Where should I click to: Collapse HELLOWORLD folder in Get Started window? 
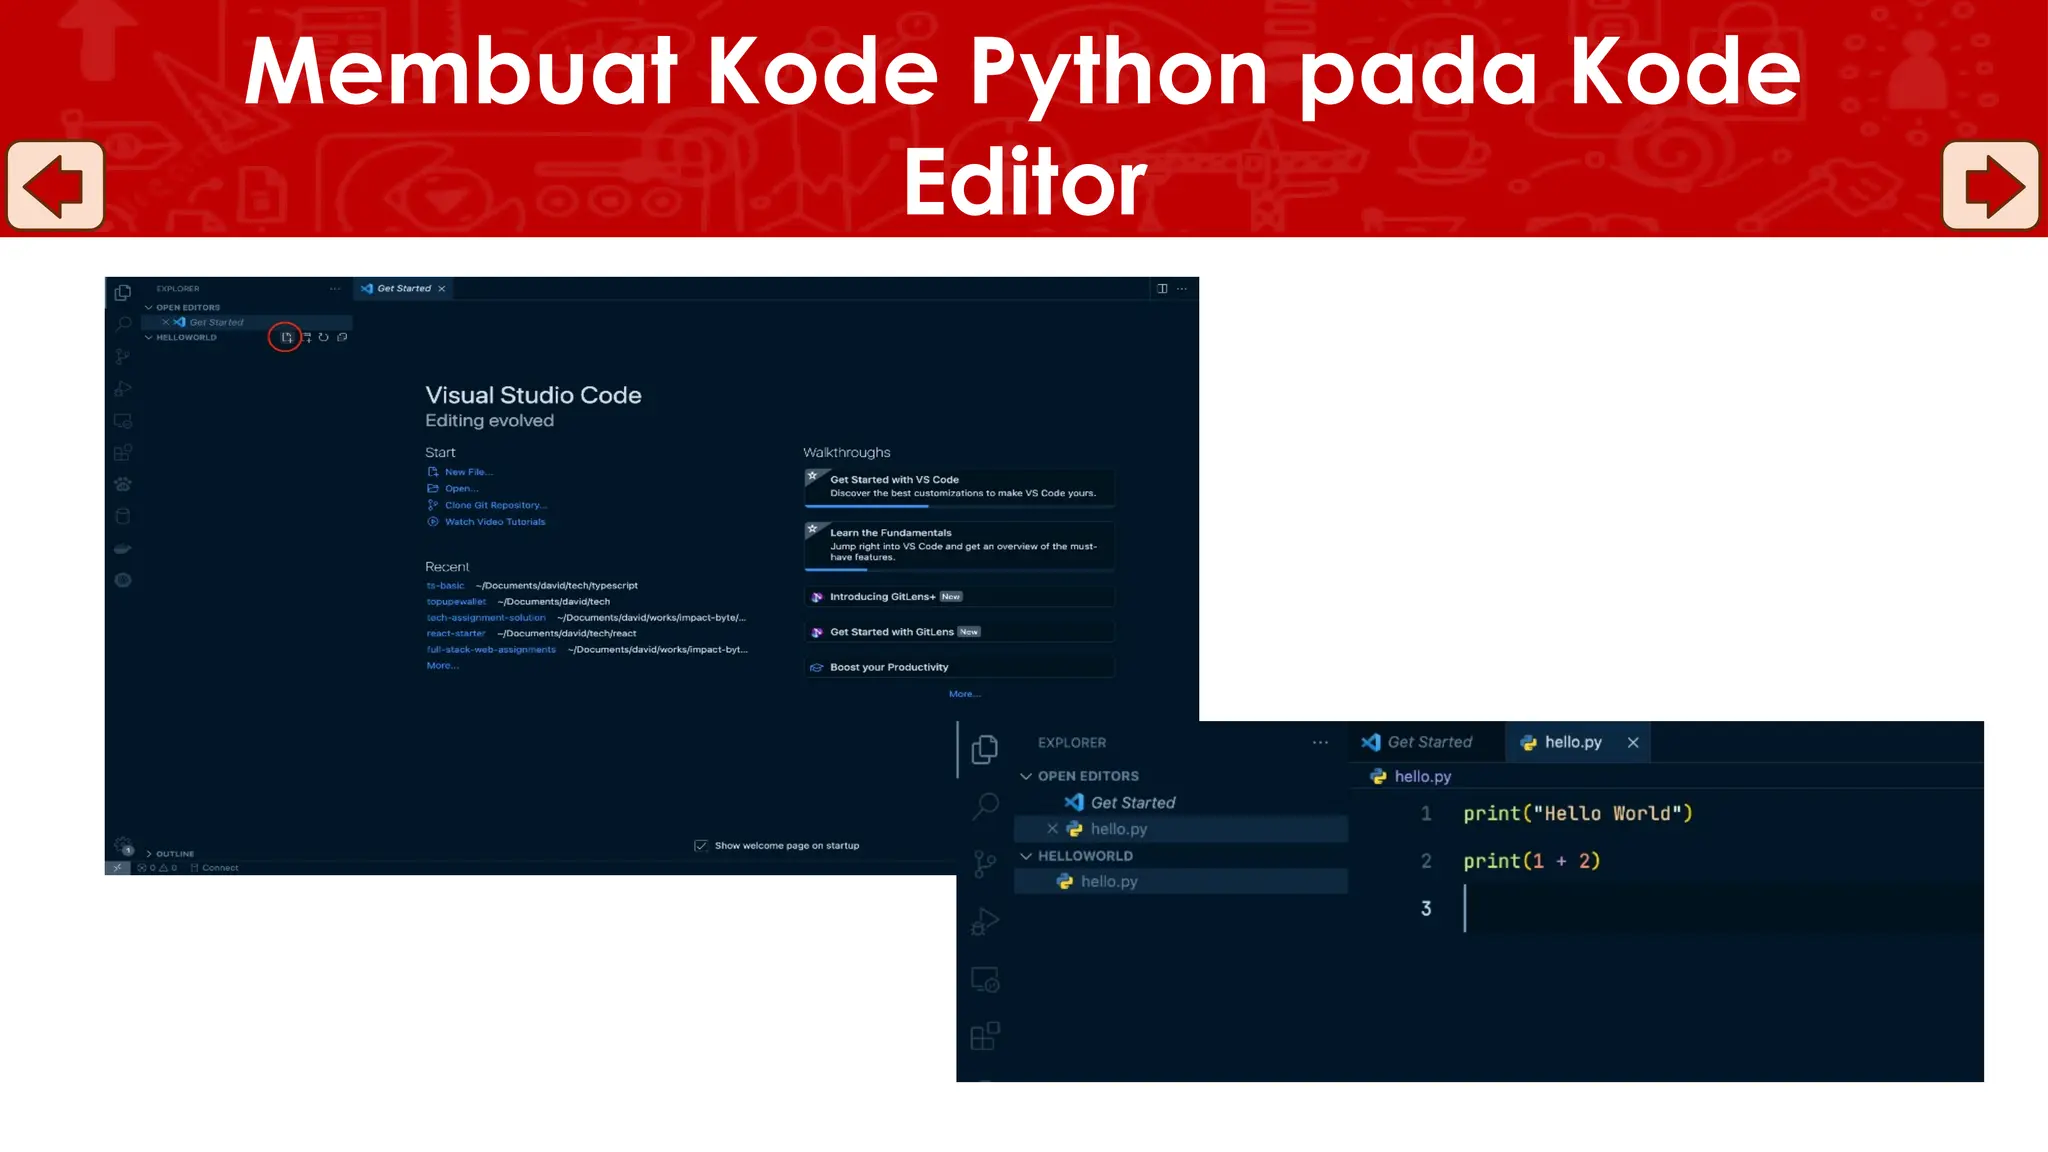click(180, 337)
